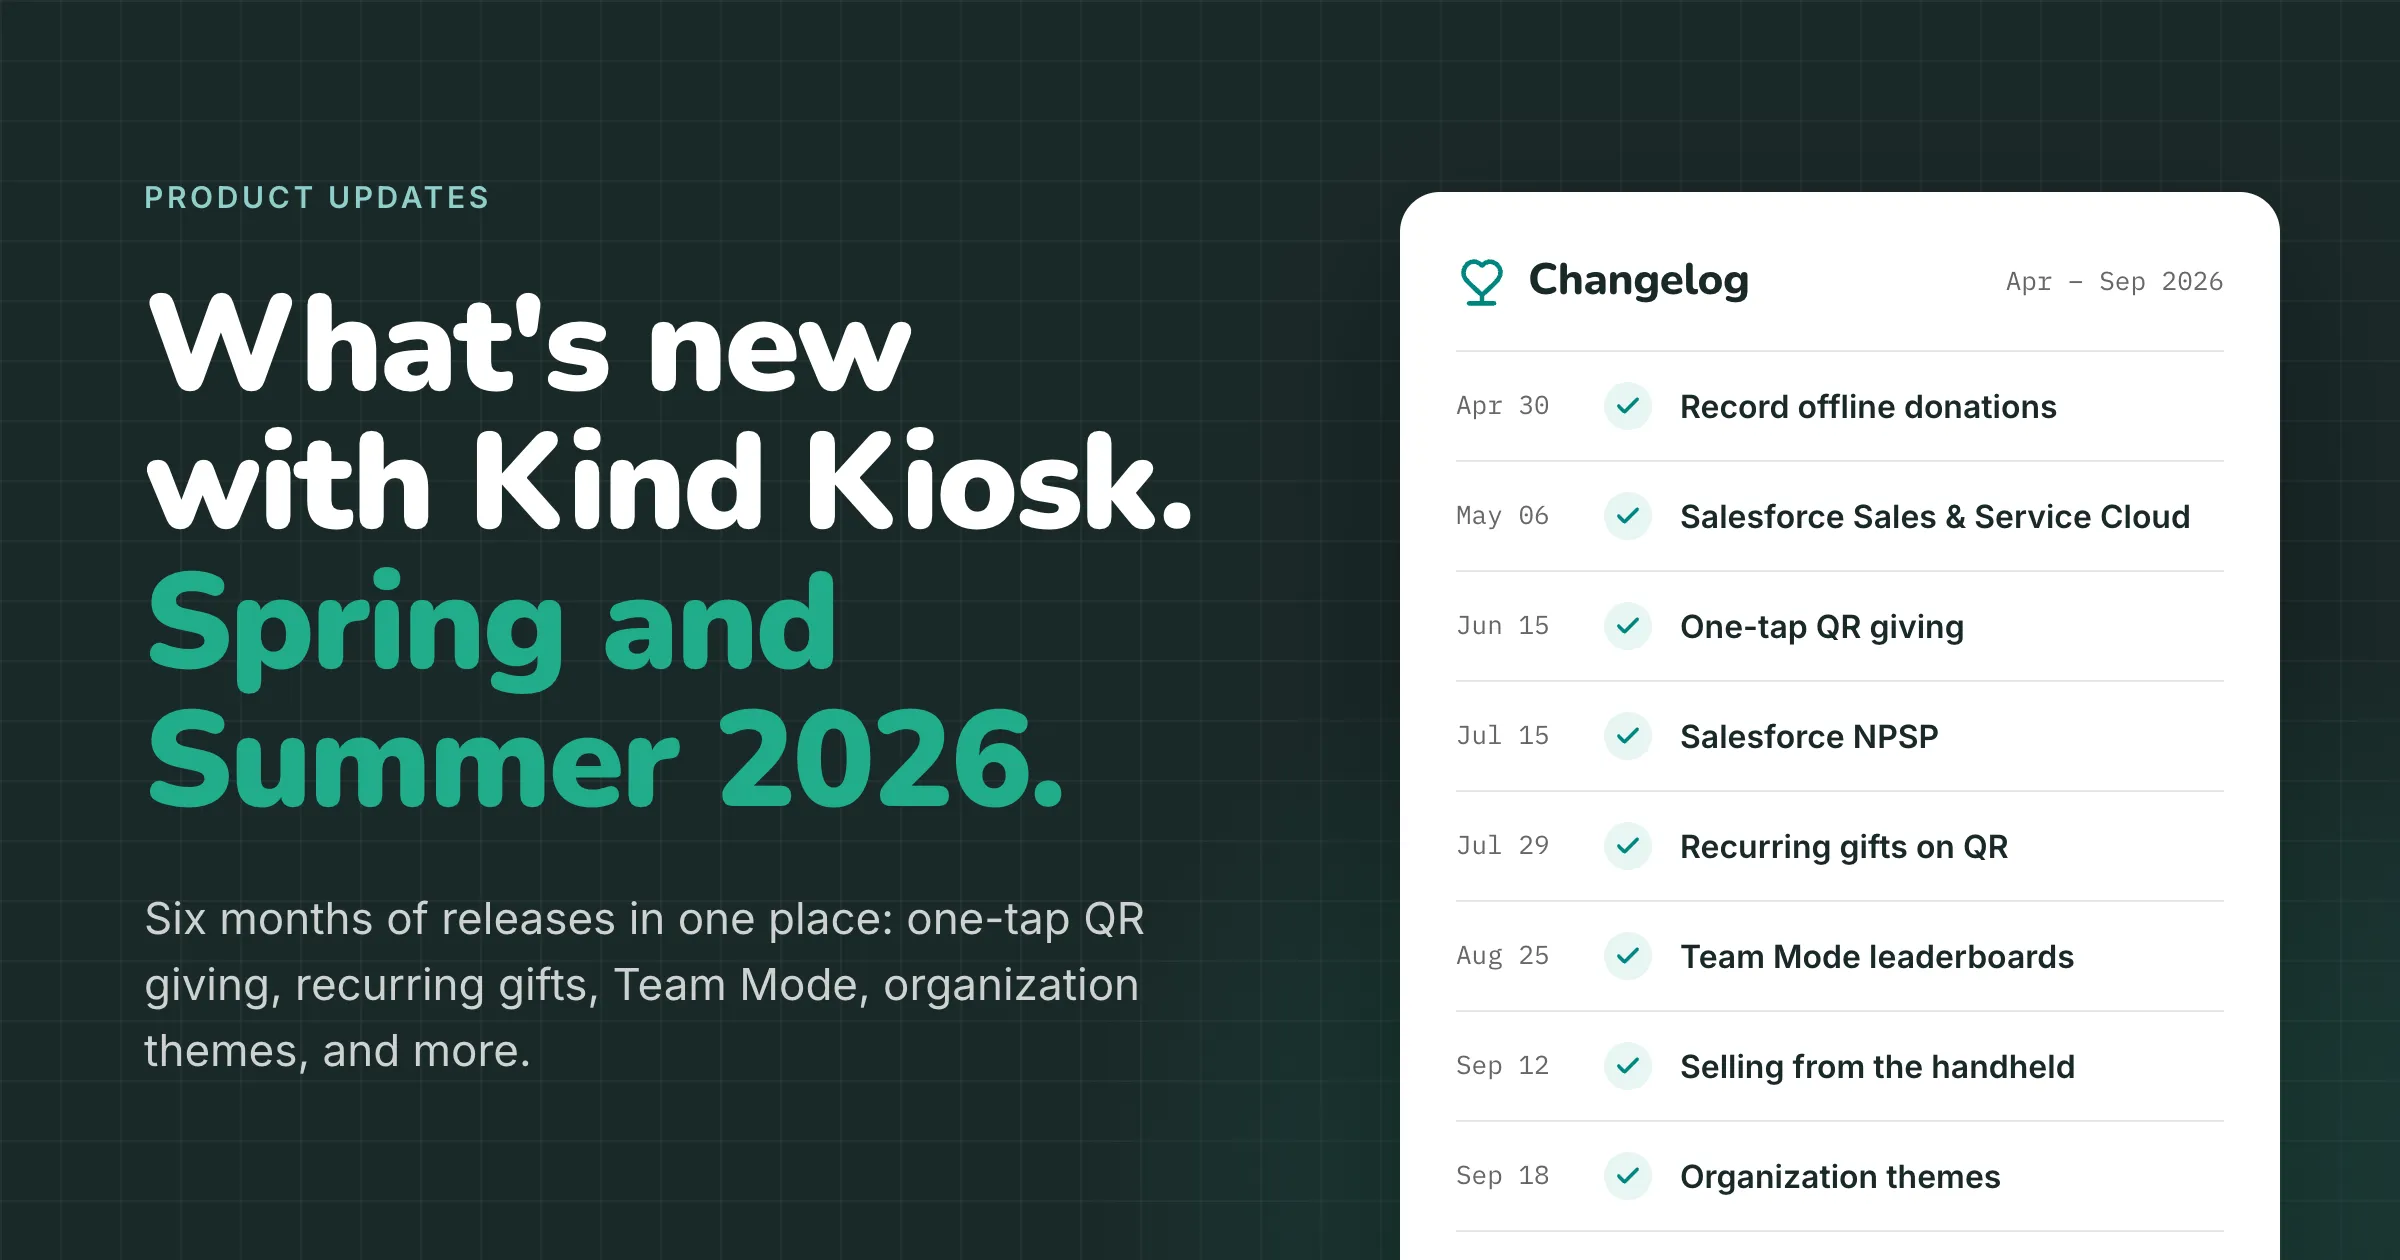Click the checkmark next to Selling from the handheld

tap(1628, 1066)
